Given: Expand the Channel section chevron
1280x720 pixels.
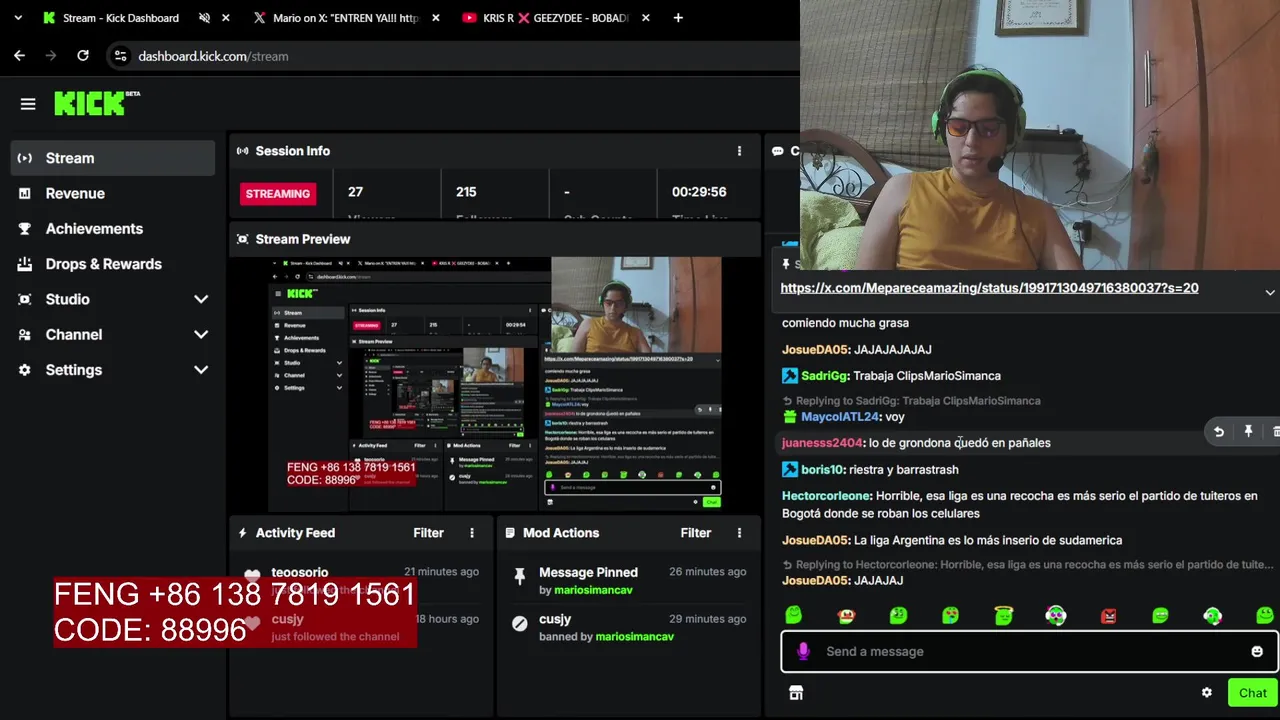Looking at the screenshot, I should pos(201,334).
